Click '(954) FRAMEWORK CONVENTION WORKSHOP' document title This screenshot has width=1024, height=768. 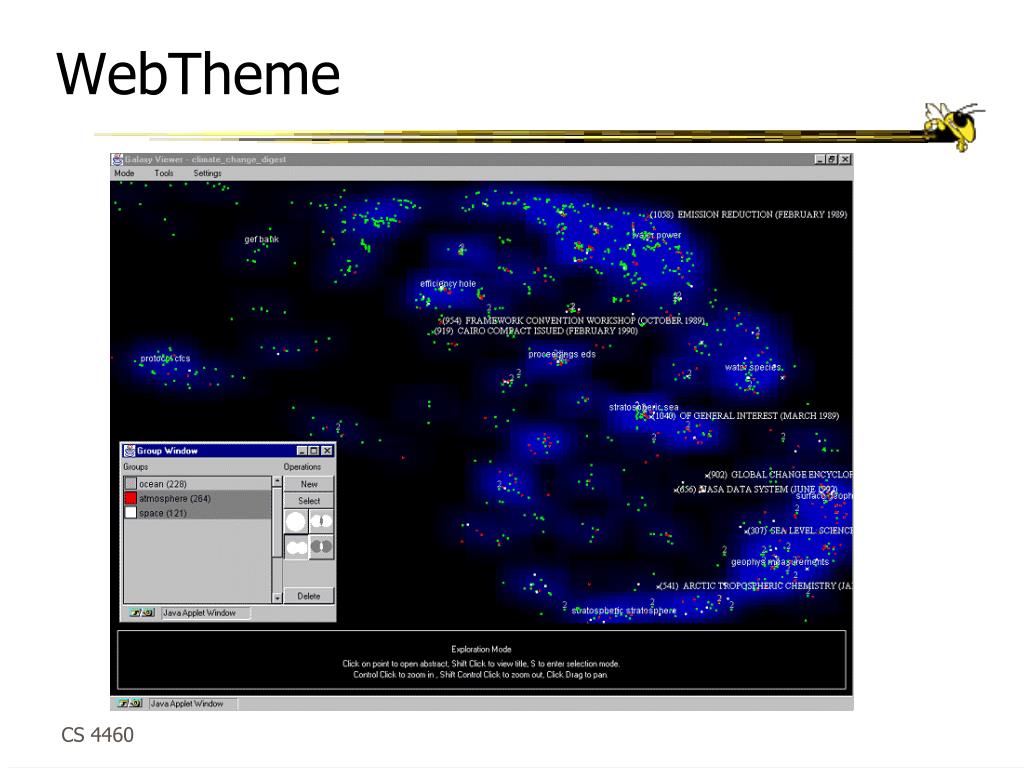pyautogui.click(x=573, y=320)
